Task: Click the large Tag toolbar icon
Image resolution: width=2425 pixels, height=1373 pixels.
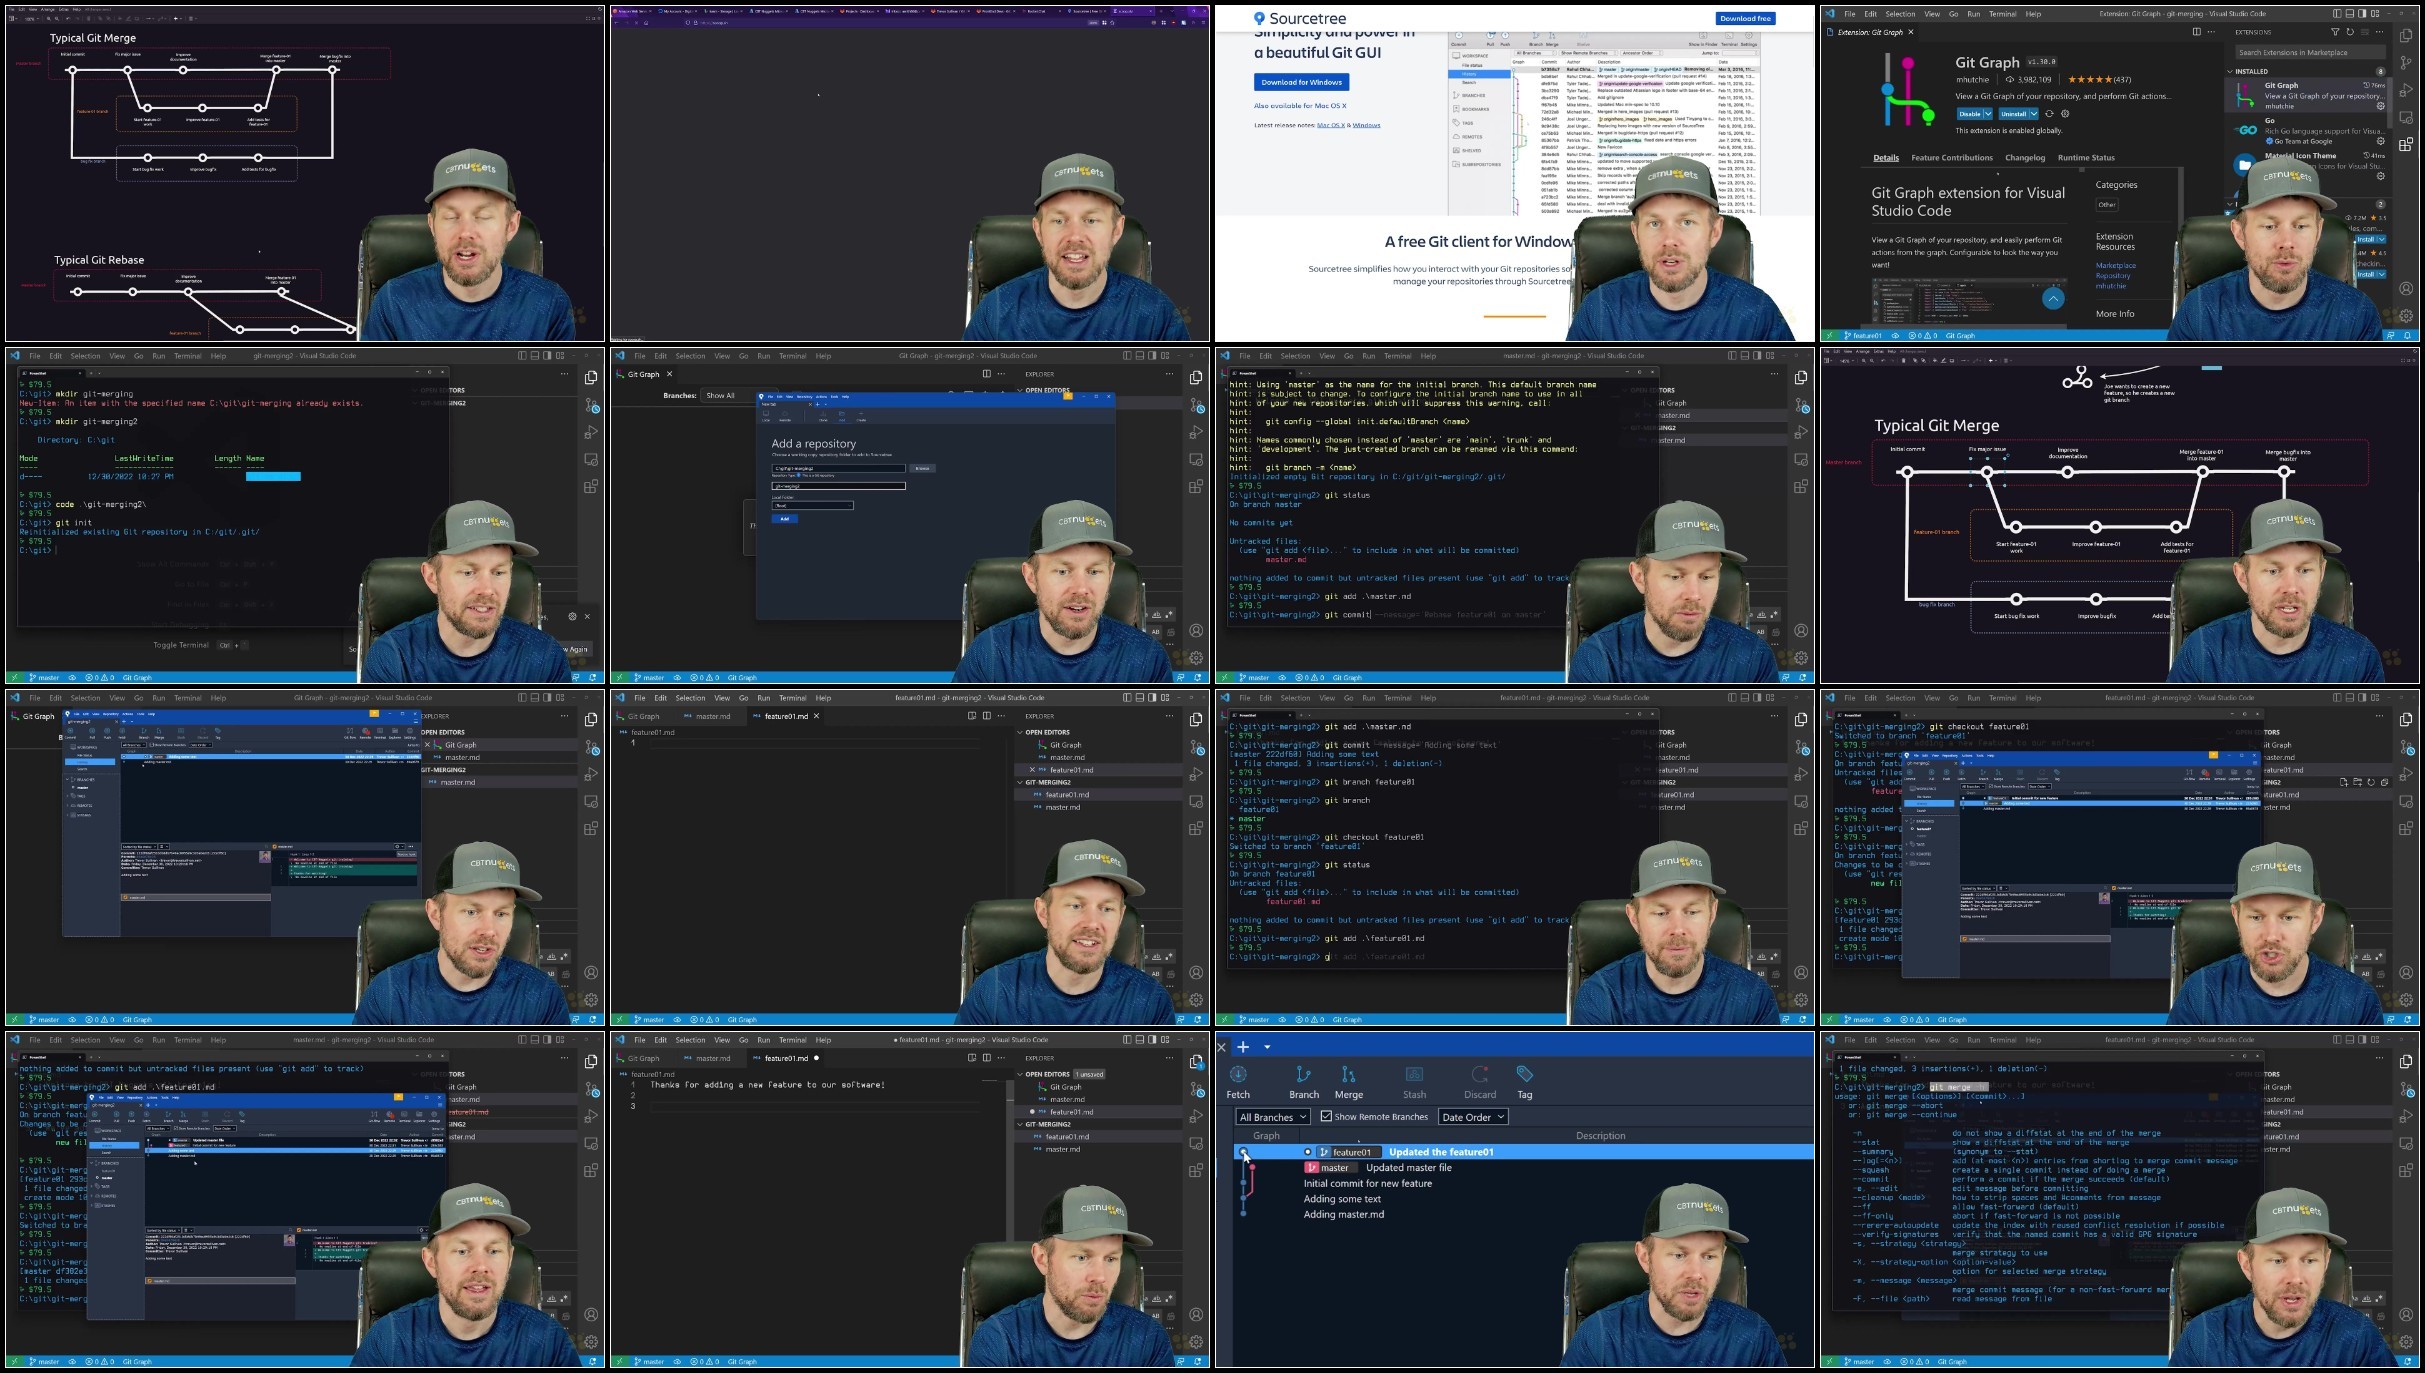Action: pyautogui.click(x=1524, y=1081)
